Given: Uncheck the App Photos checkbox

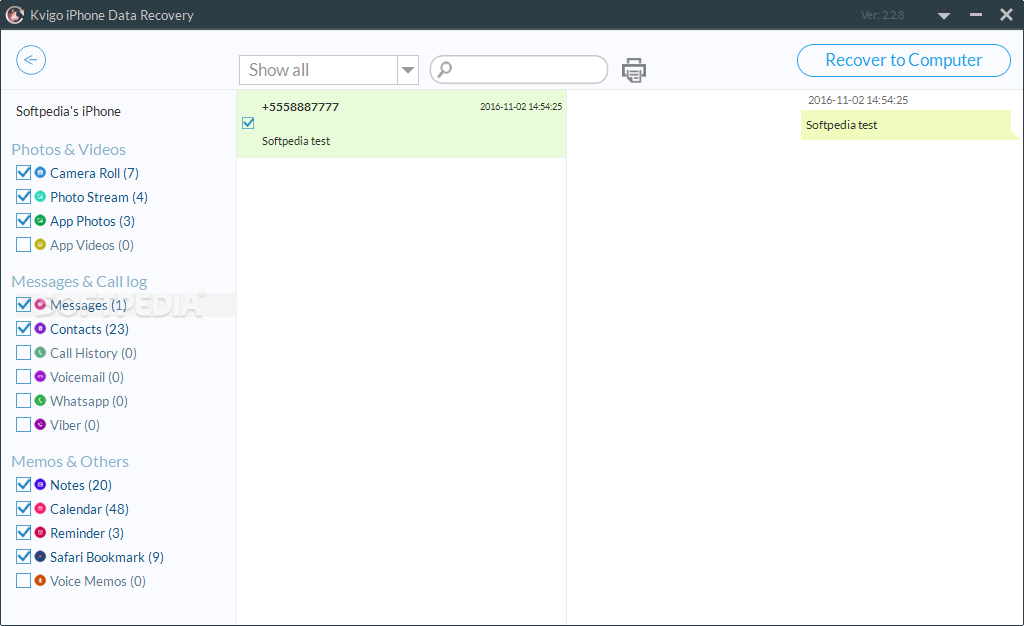Looking at the screenshot, I should (24, 221).
